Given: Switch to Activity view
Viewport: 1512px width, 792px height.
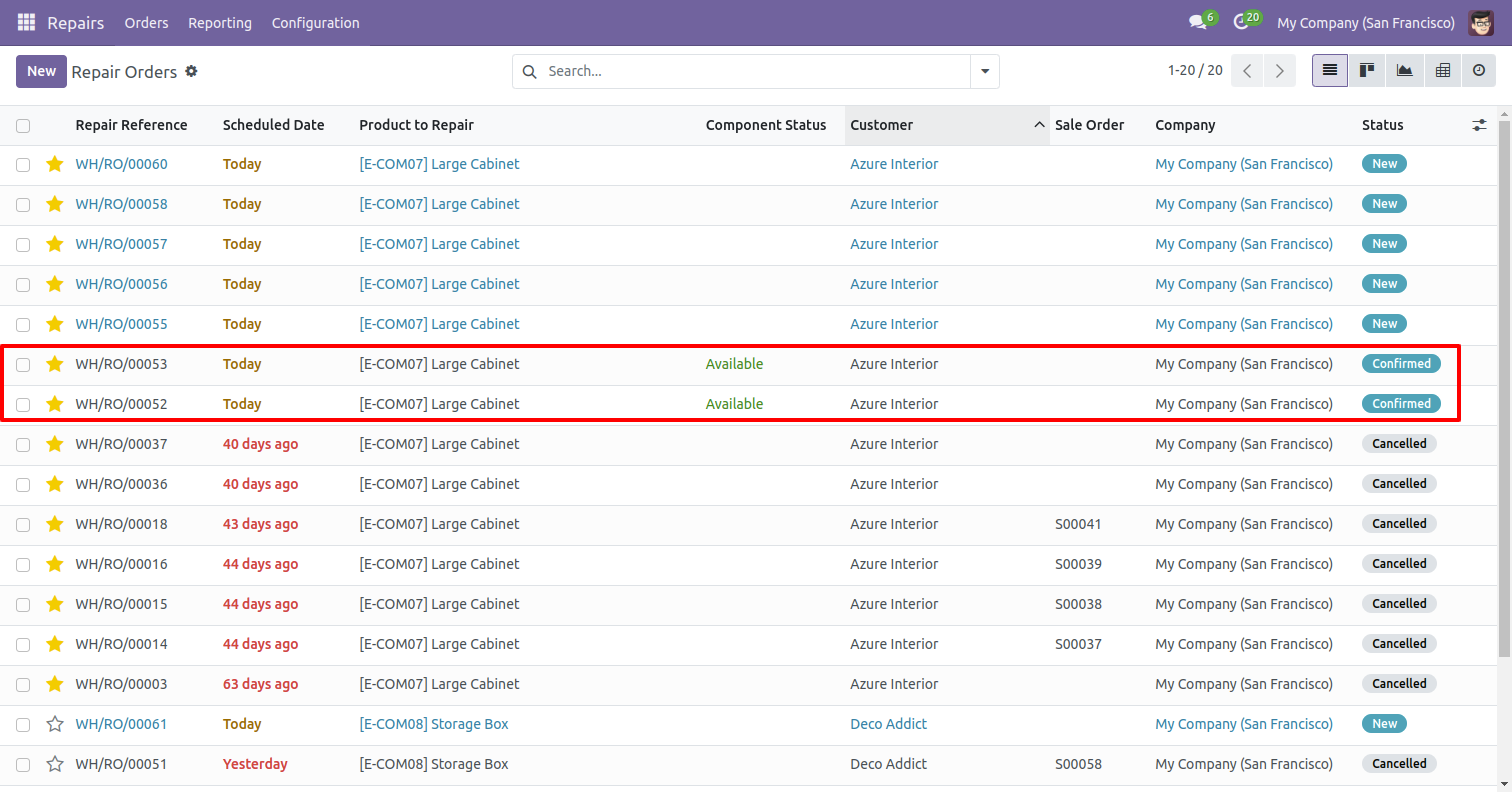Looking at the screenshot, I should [x=1479, y=71].
